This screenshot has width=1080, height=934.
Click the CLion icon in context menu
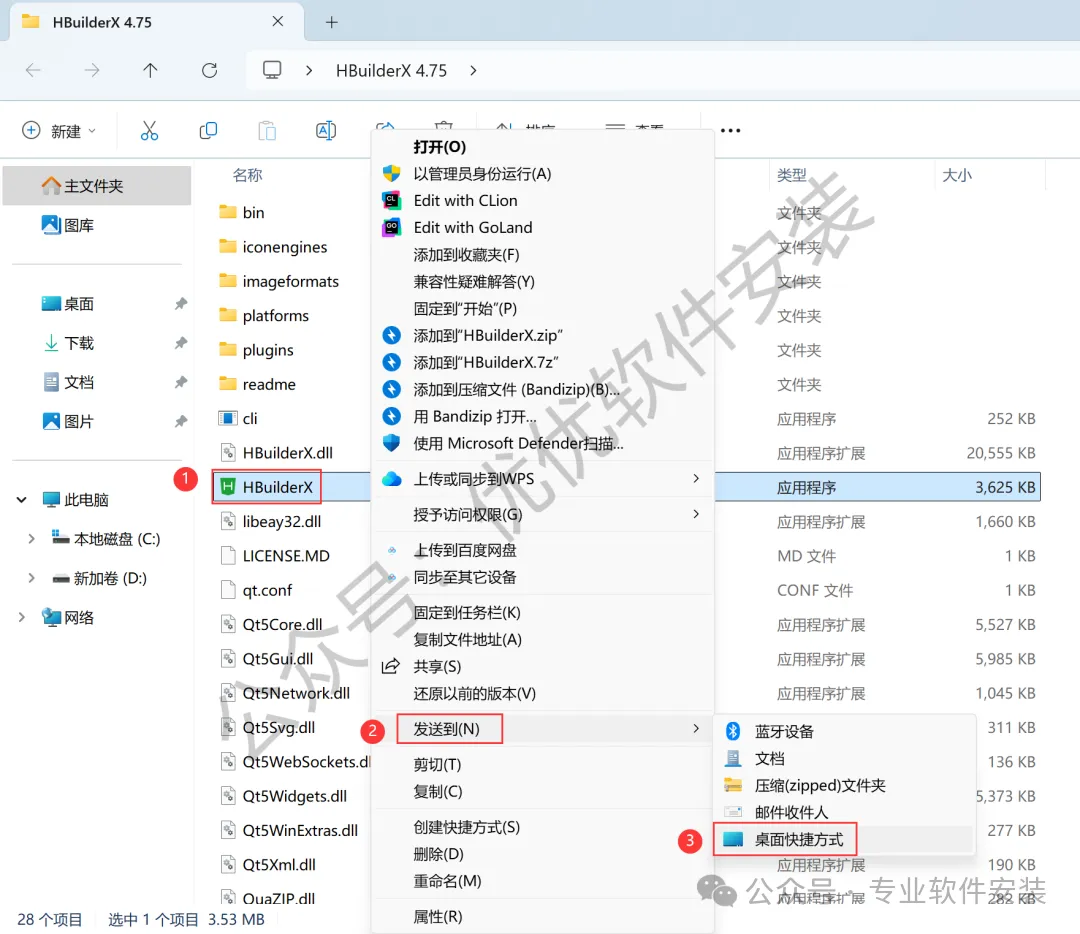coord(391,200)
